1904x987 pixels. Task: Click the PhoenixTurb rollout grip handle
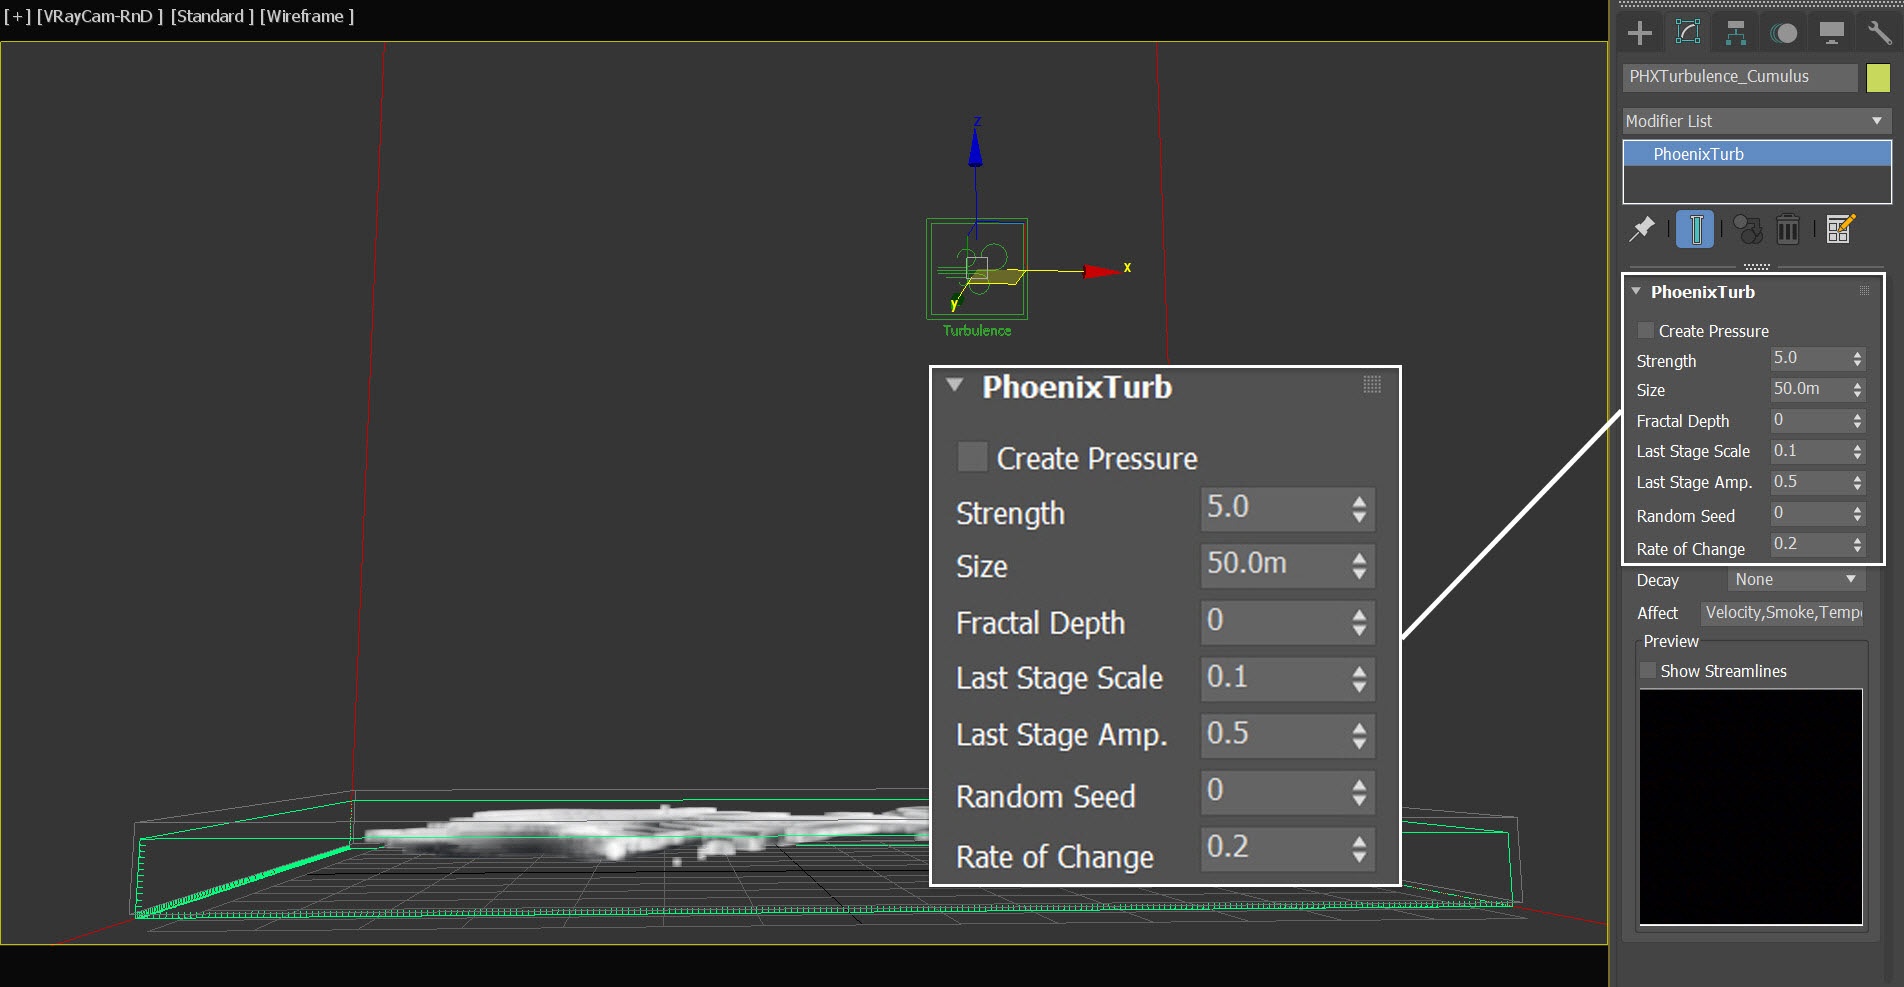(x=1865, y=291)
